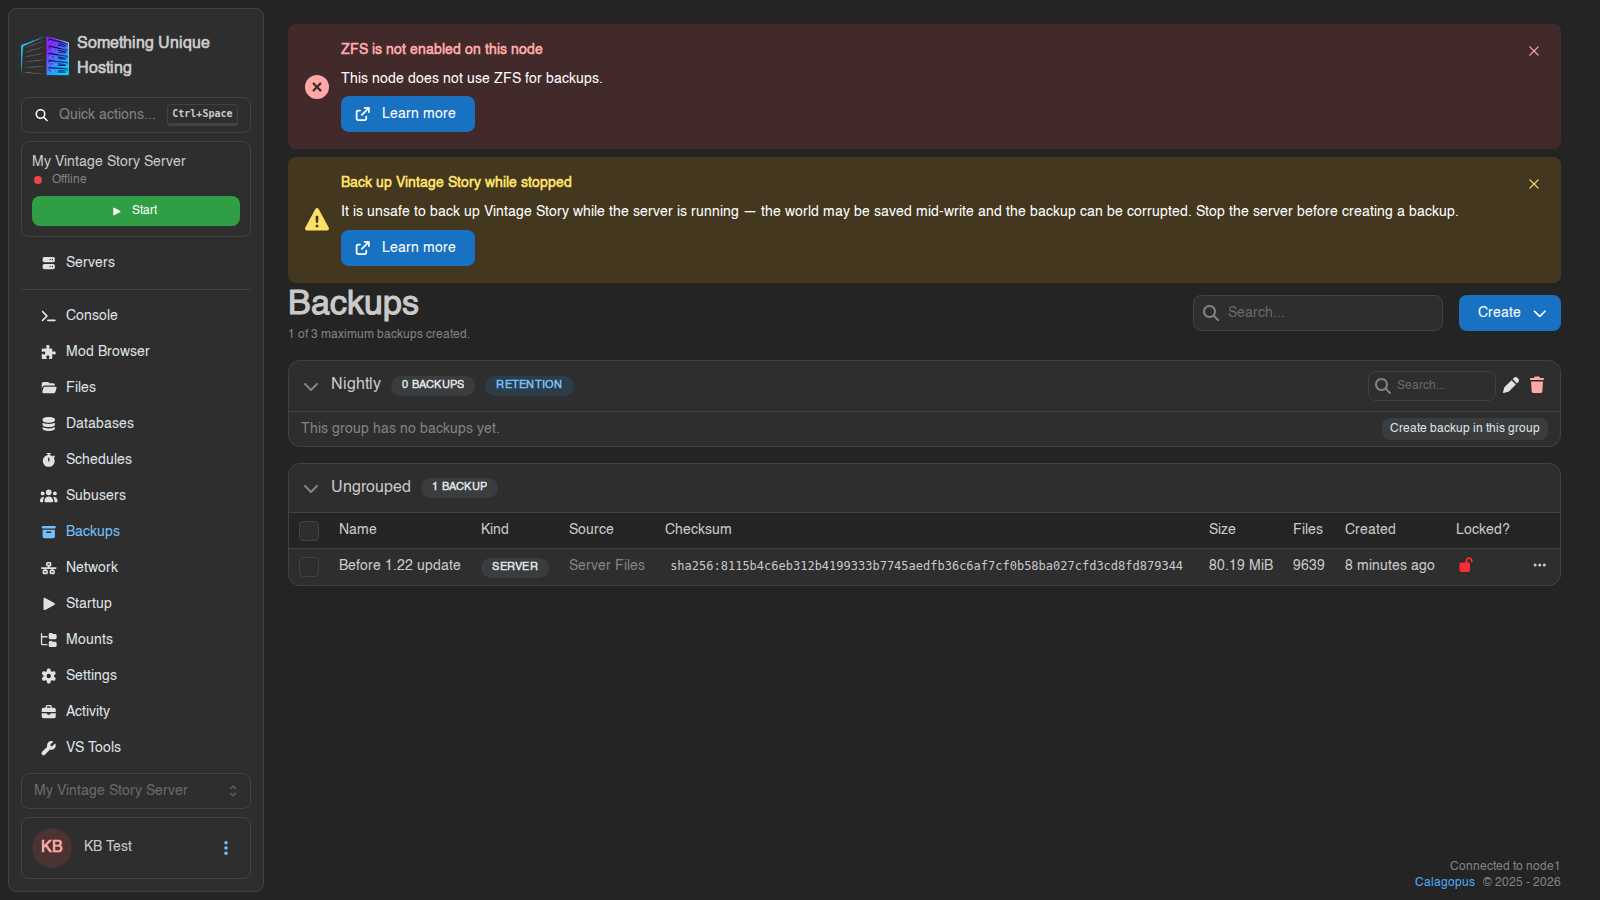Viewport: 1600px width, 900px height.
Task: Open the Startup sidebar item
Action: click(136, 603)
